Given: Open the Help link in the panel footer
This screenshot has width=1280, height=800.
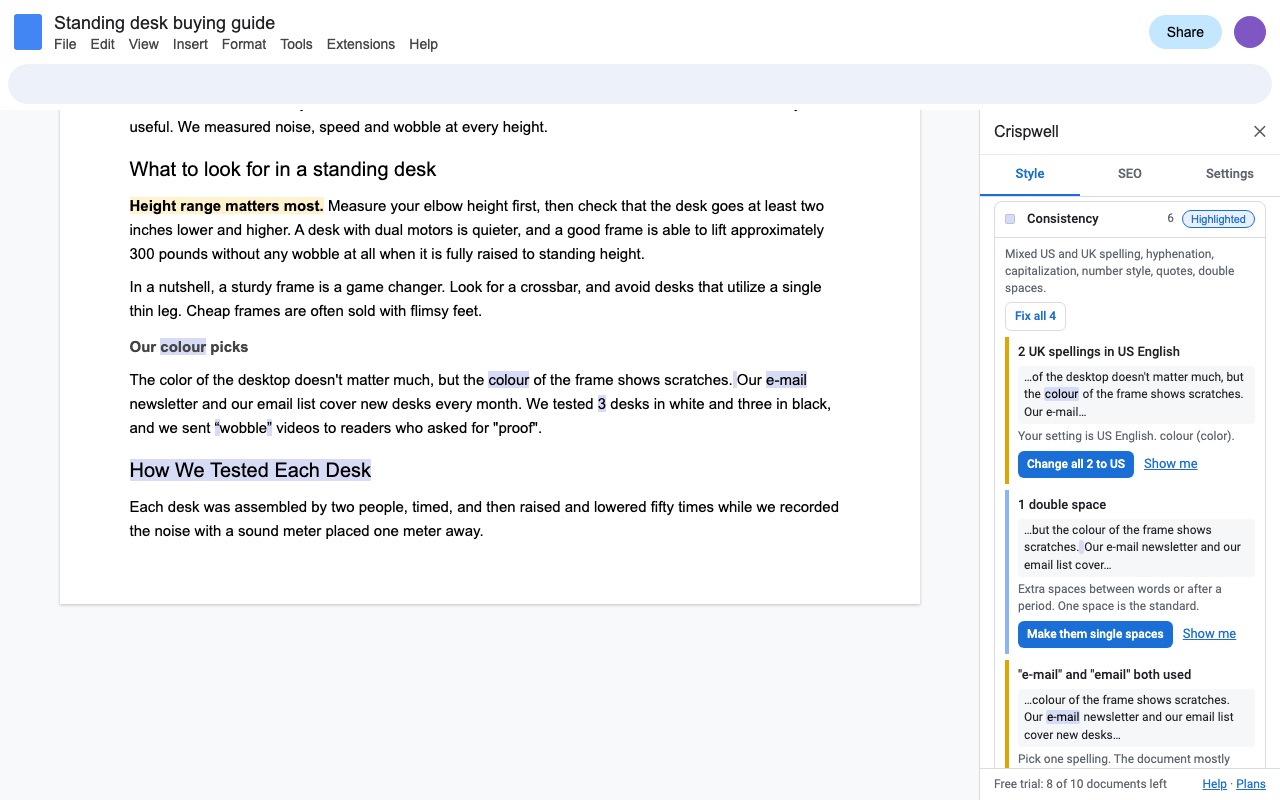Looking at the screenshot, I should pos(1214,784).
